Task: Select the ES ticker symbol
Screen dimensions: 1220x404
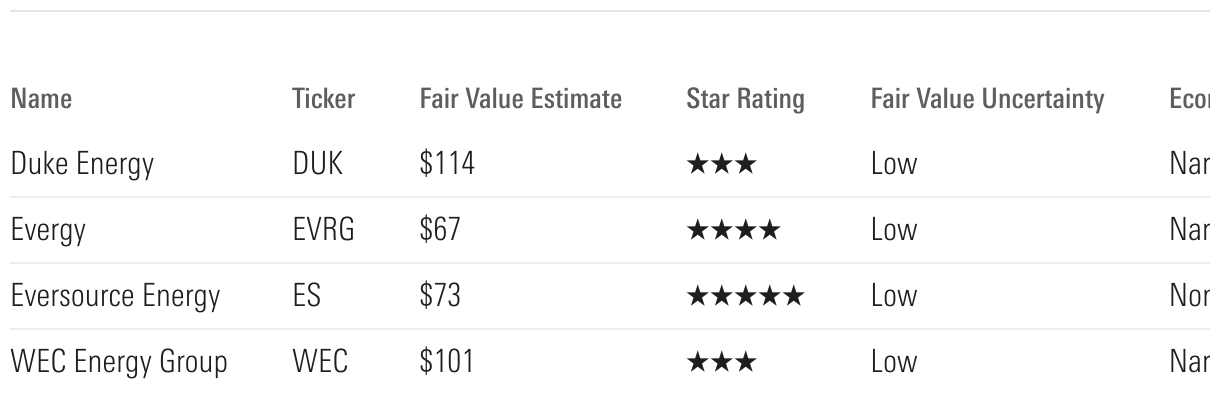Action: 306,296
